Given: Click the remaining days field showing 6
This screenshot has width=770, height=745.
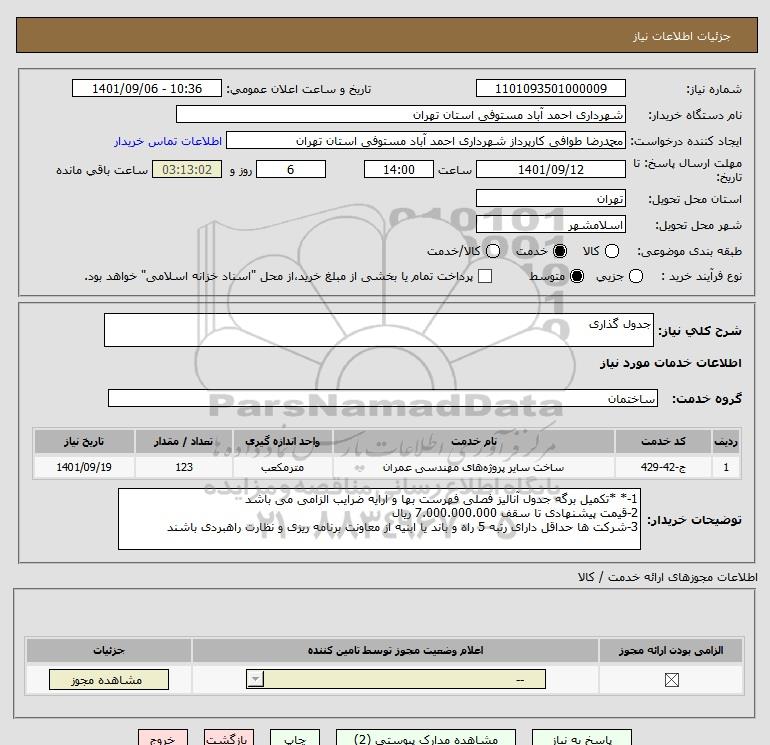Looking at the screenshot, I should (291, 169).
